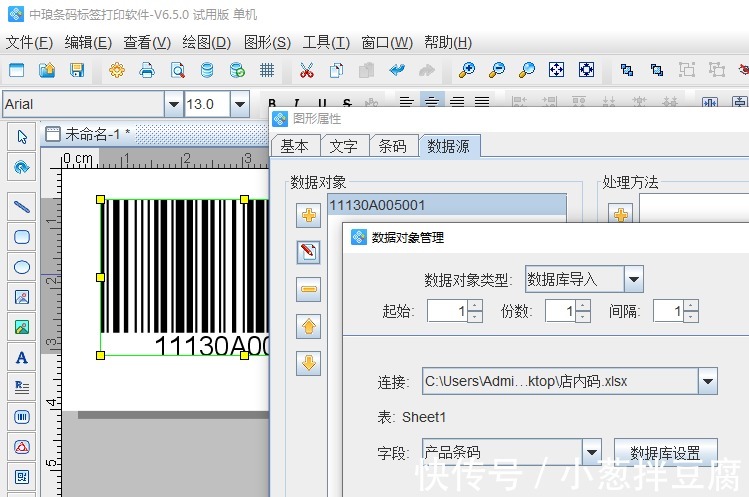Add processing method plus icon
749x497 pixels.
pyautogui.click(x=621, y=214)
